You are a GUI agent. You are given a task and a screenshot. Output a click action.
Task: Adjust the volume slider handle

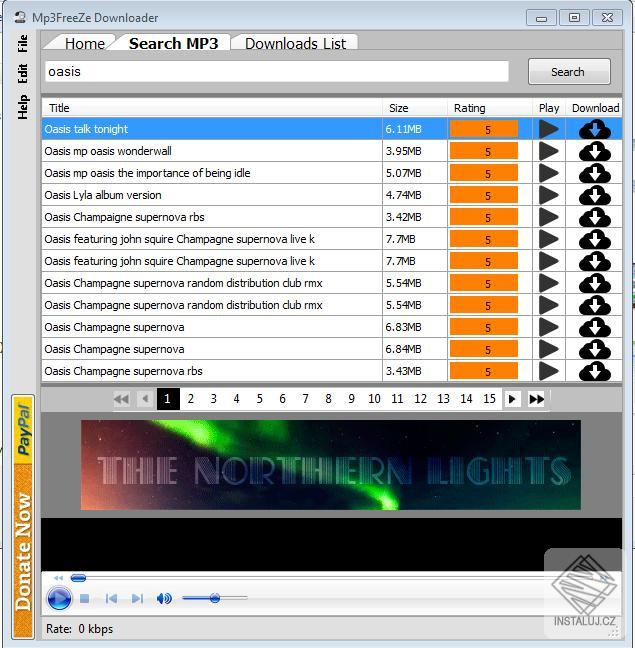point(215,598)
